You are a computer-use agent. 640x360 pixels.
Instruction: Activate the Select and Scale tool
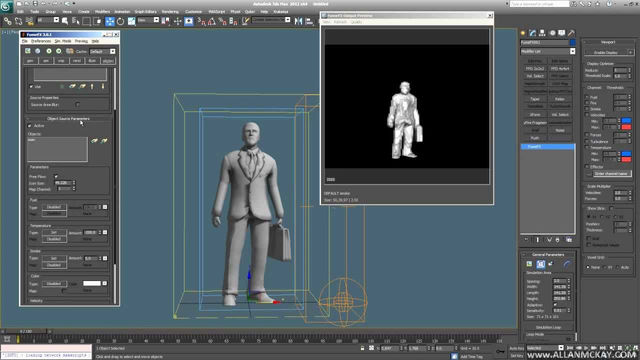(131, 21)
